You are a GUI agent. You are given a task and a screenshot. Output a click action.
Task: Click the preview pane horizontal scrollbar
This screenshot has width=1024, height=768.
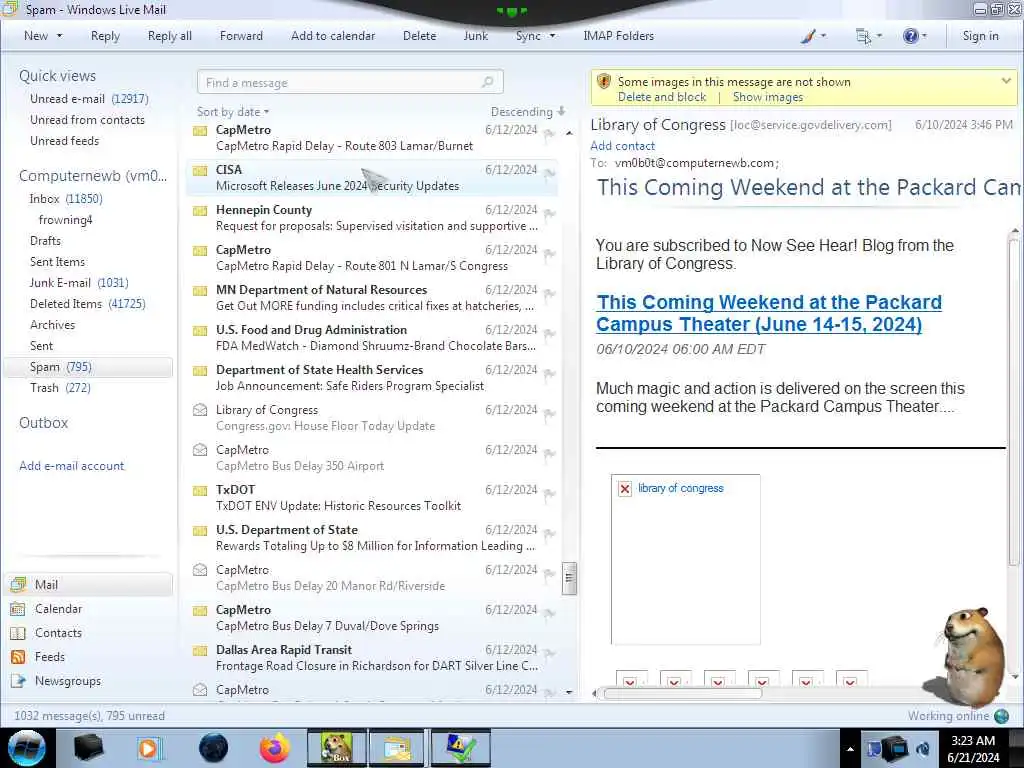[x=682, y=694]
